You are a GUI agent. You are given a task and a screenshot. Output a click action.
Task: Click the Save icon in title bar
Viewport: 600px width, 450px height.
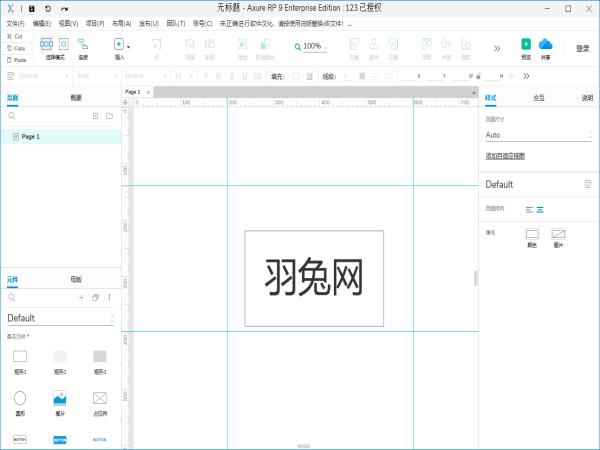(31, 8)
